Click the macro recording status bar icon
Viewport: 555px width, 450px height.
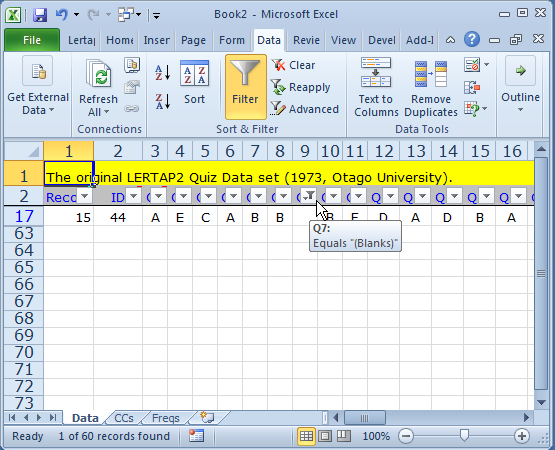196,436
